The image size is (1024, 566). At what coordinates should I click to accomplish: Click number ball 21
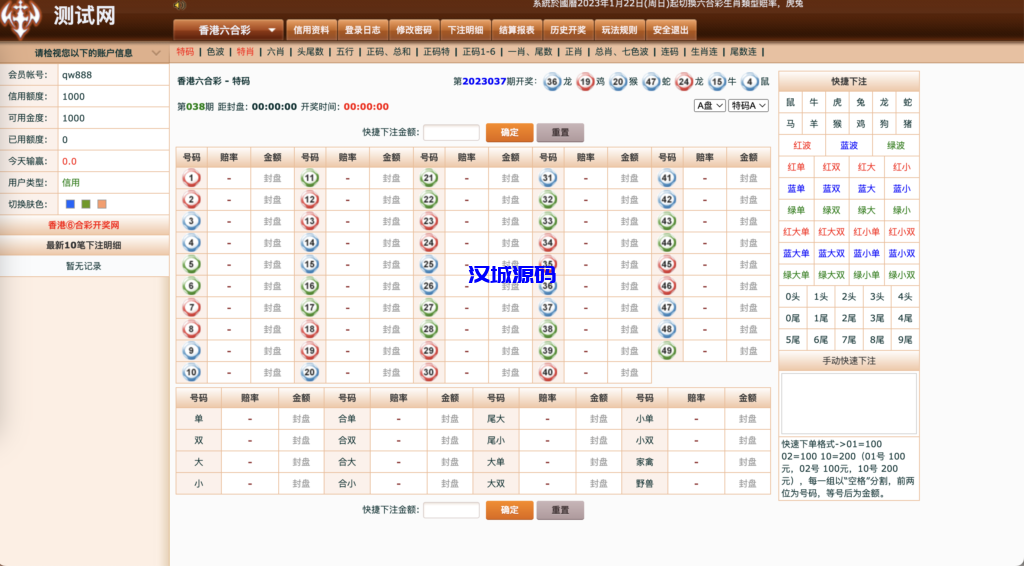pos(428,178)
